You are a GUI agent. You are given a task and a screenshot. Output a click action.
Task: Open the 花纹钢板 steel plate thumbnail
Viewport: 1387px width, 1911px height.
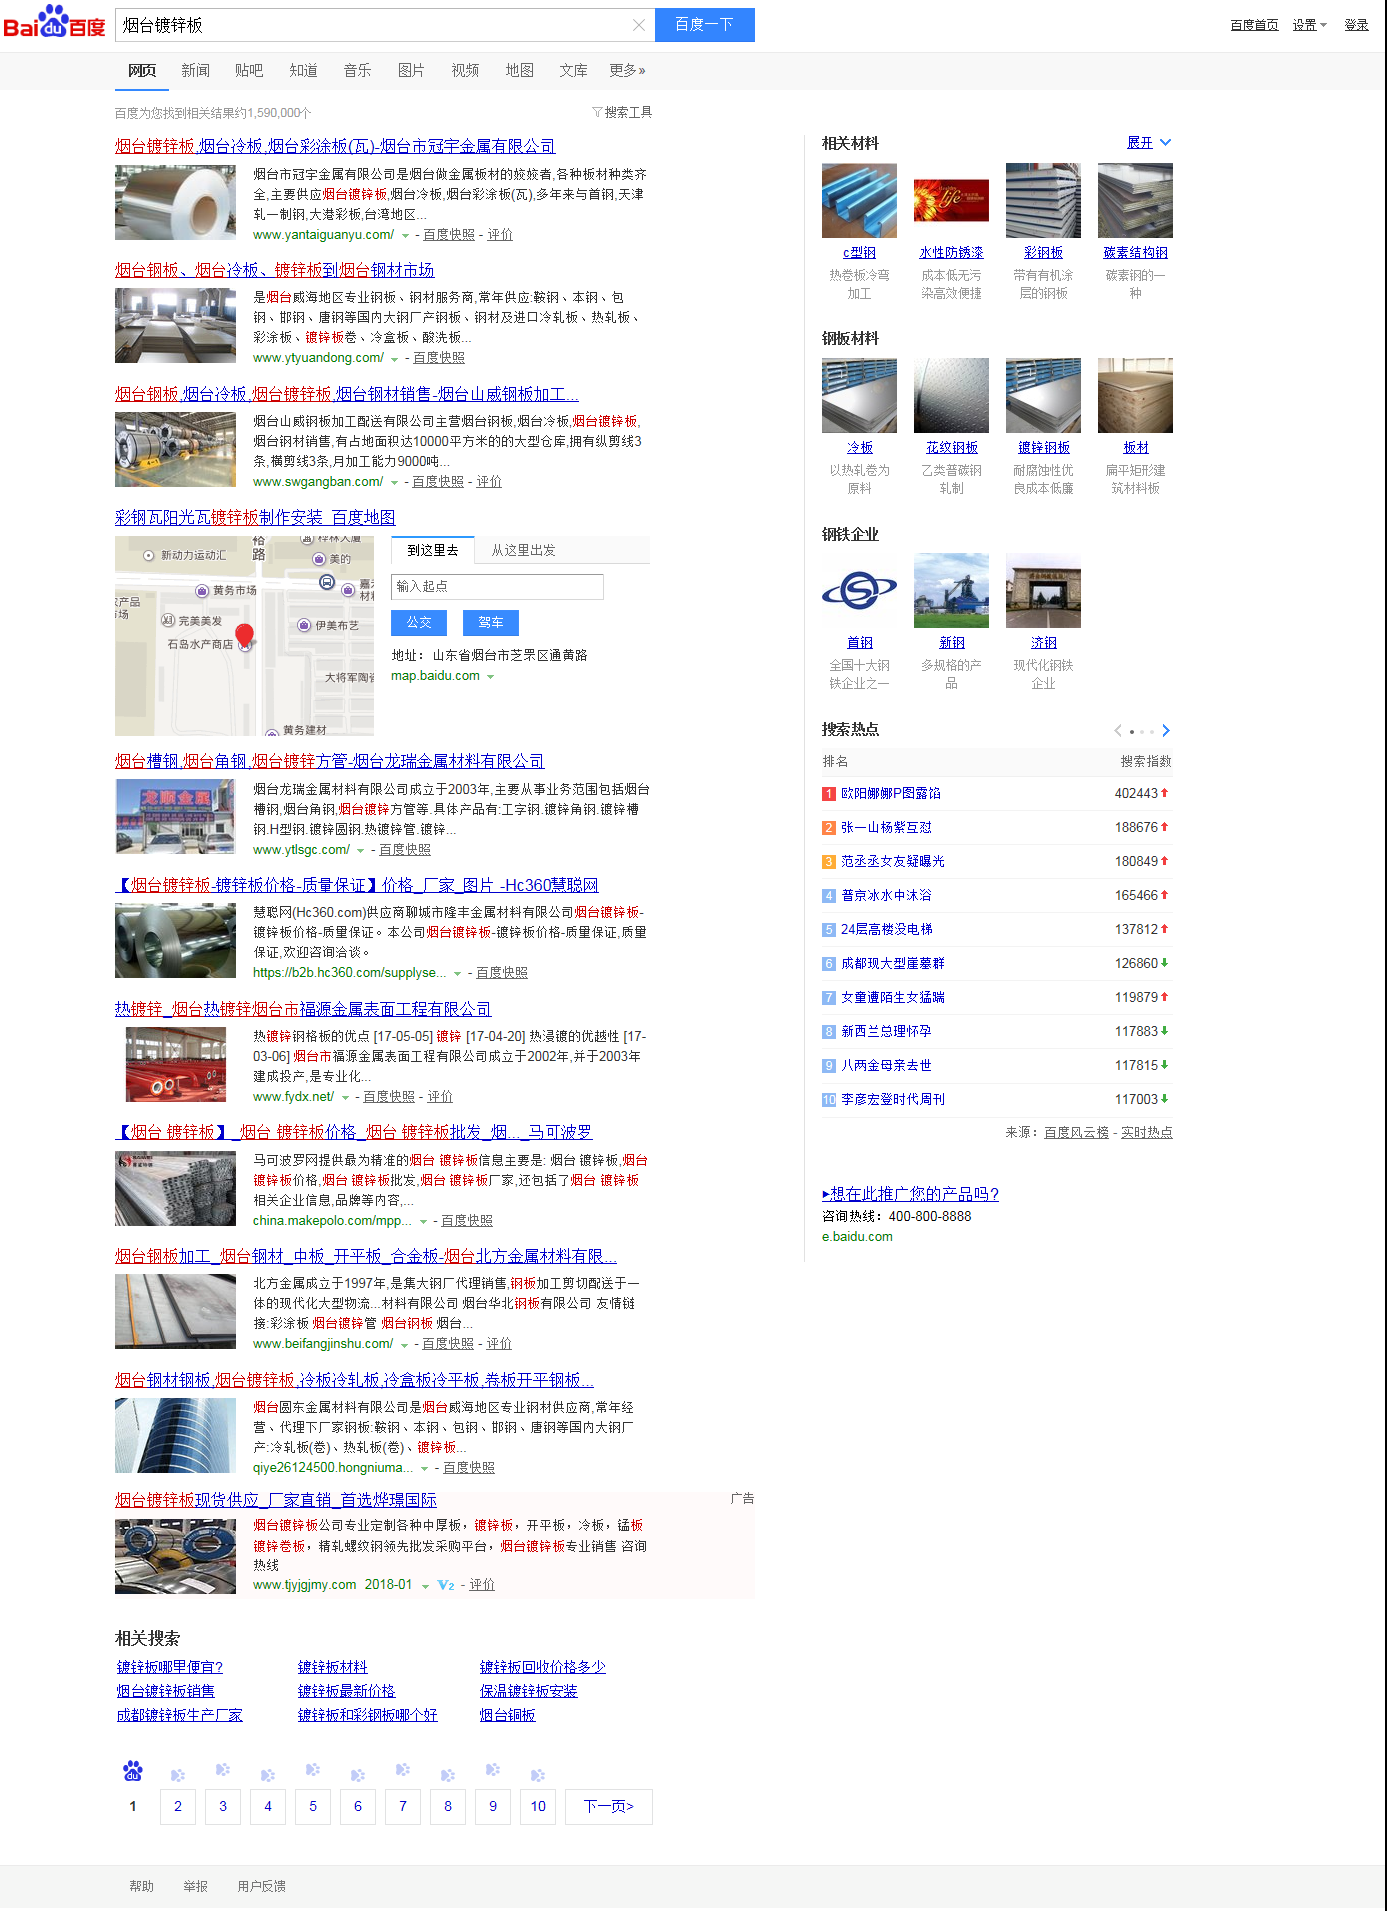[x=951, y=396]
